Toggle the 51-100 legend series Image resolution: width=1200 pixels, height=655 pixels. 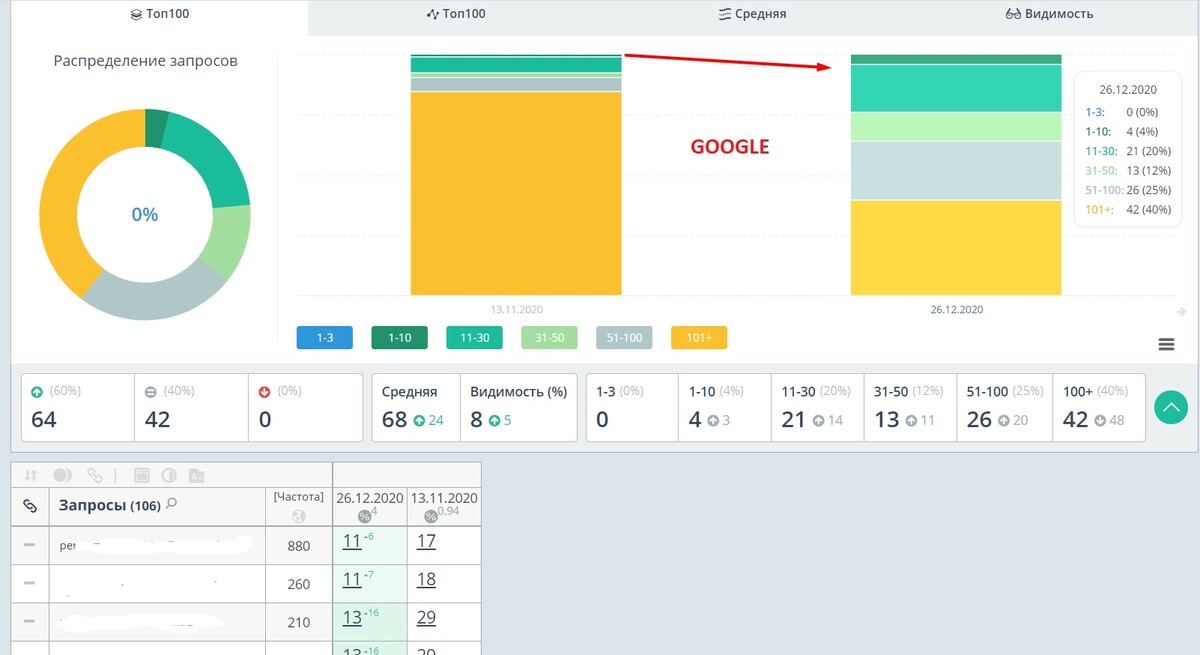624,338
